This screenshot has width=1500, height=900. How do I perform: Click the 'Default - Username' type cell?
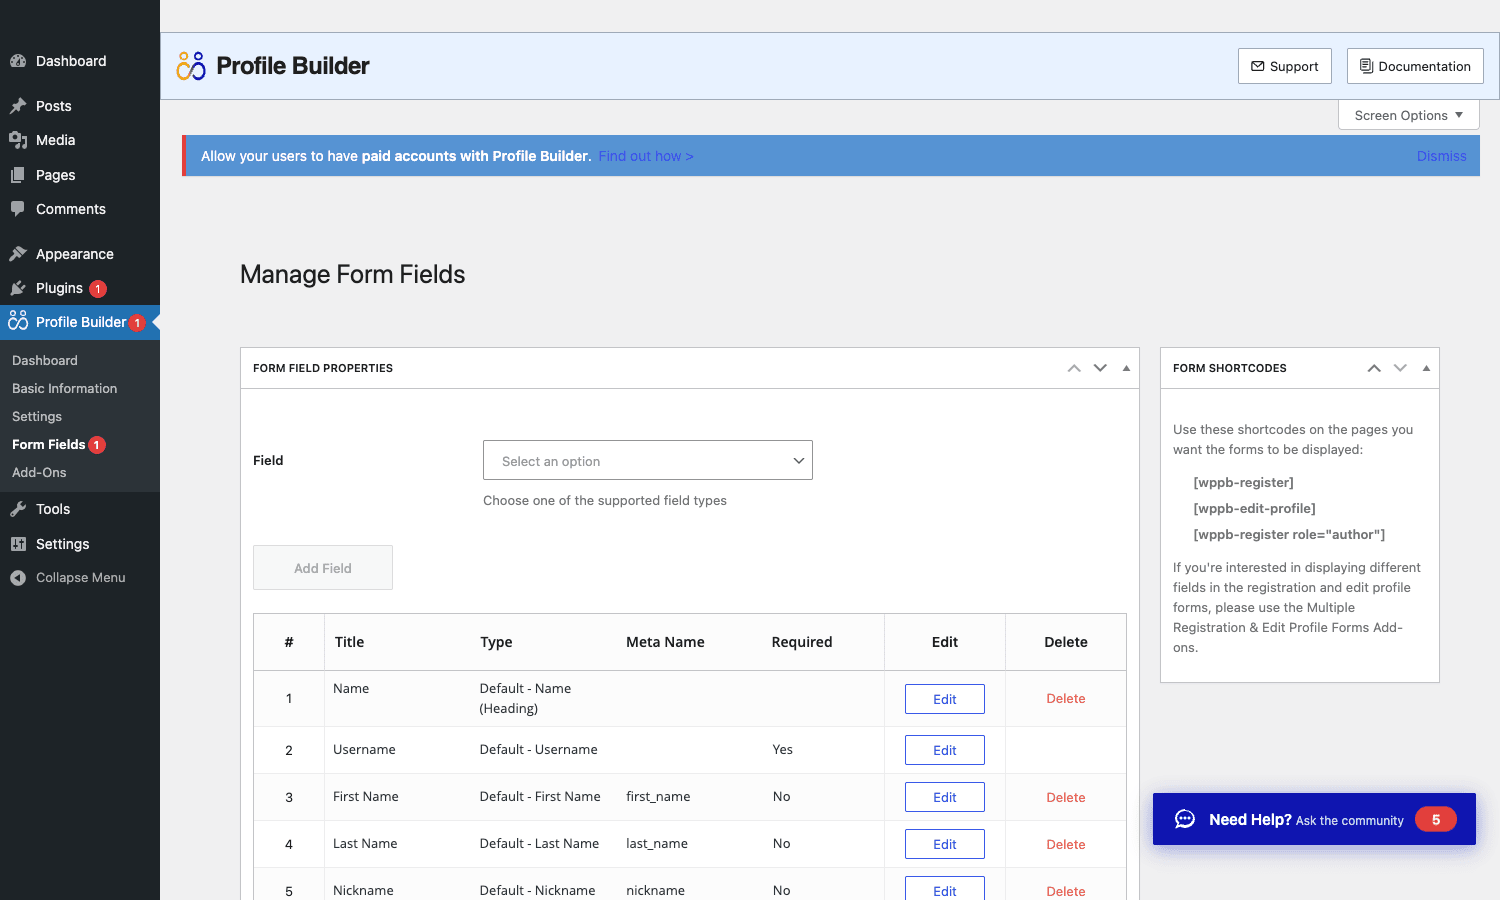[538, 750]
